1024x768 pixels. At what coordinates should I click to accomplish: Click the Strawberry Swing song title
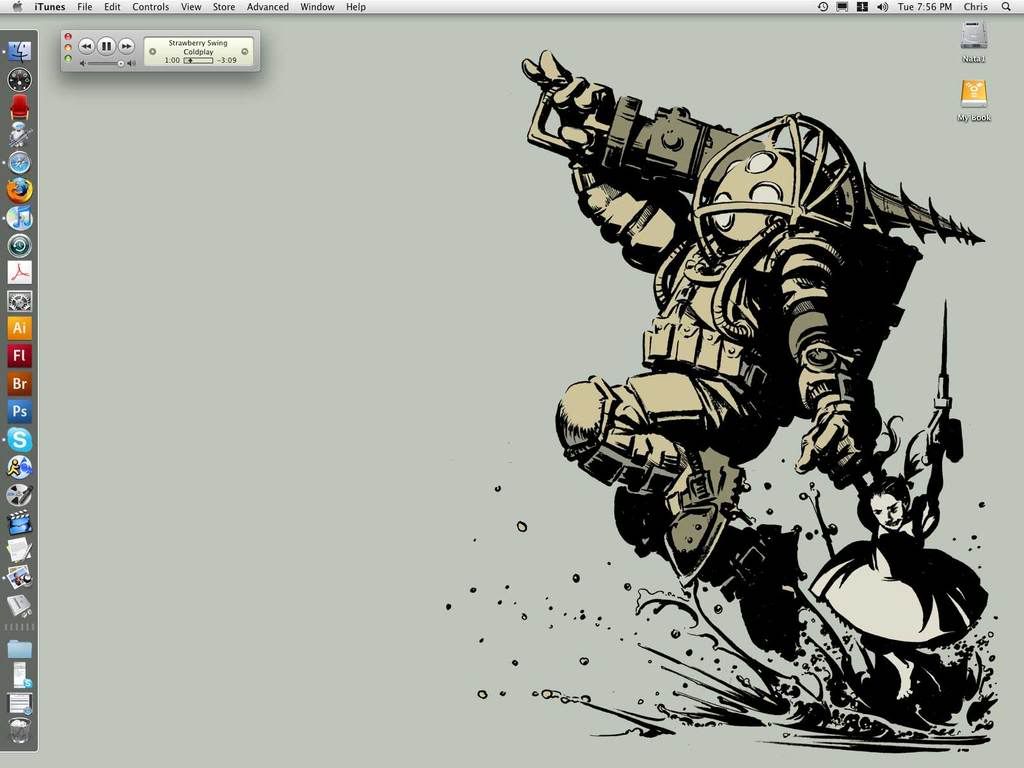point(198,43)
